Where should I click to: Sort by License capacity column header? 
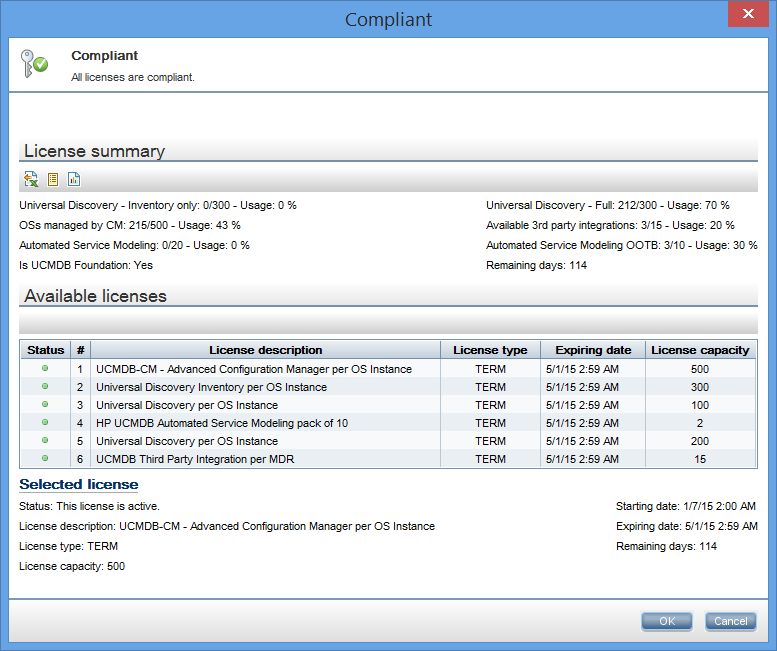[x=700, y=350]
